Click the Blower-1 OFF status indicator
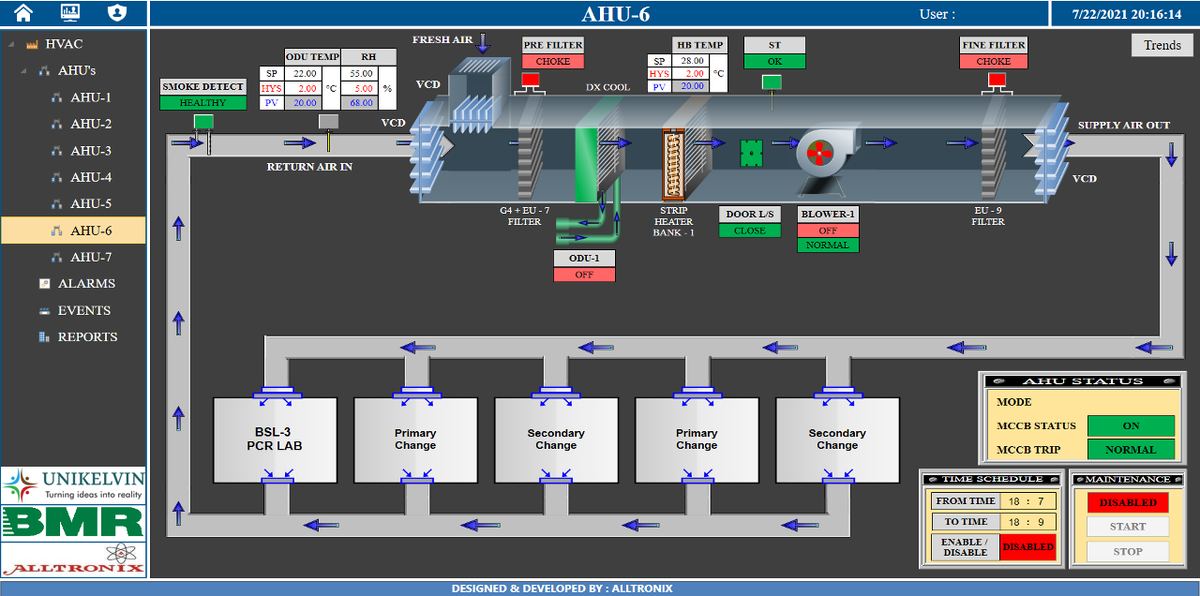 click(828, 230)
